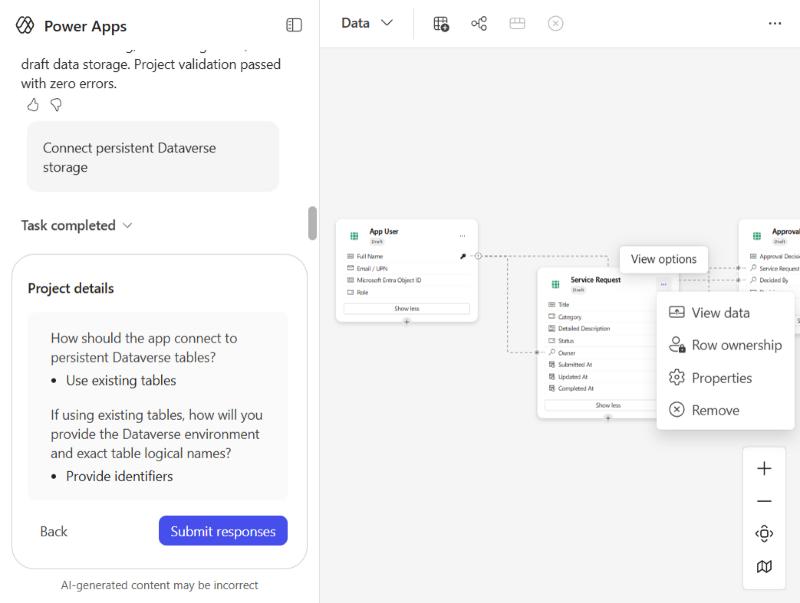Image resolution: width=800 pixels, height=603 pixels.
Task: Click the thumbs up feedback icon
Action: [x=33, y=105]
